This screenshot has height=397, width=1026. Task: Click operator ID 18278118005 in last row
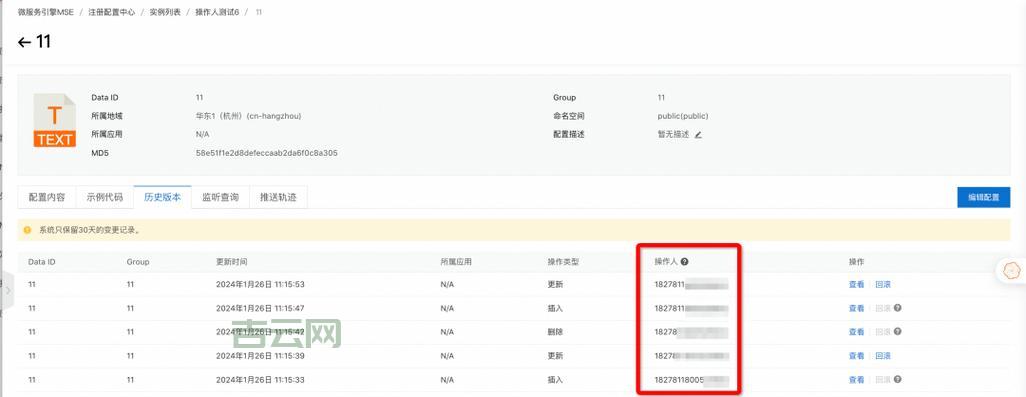pos(679,379)
